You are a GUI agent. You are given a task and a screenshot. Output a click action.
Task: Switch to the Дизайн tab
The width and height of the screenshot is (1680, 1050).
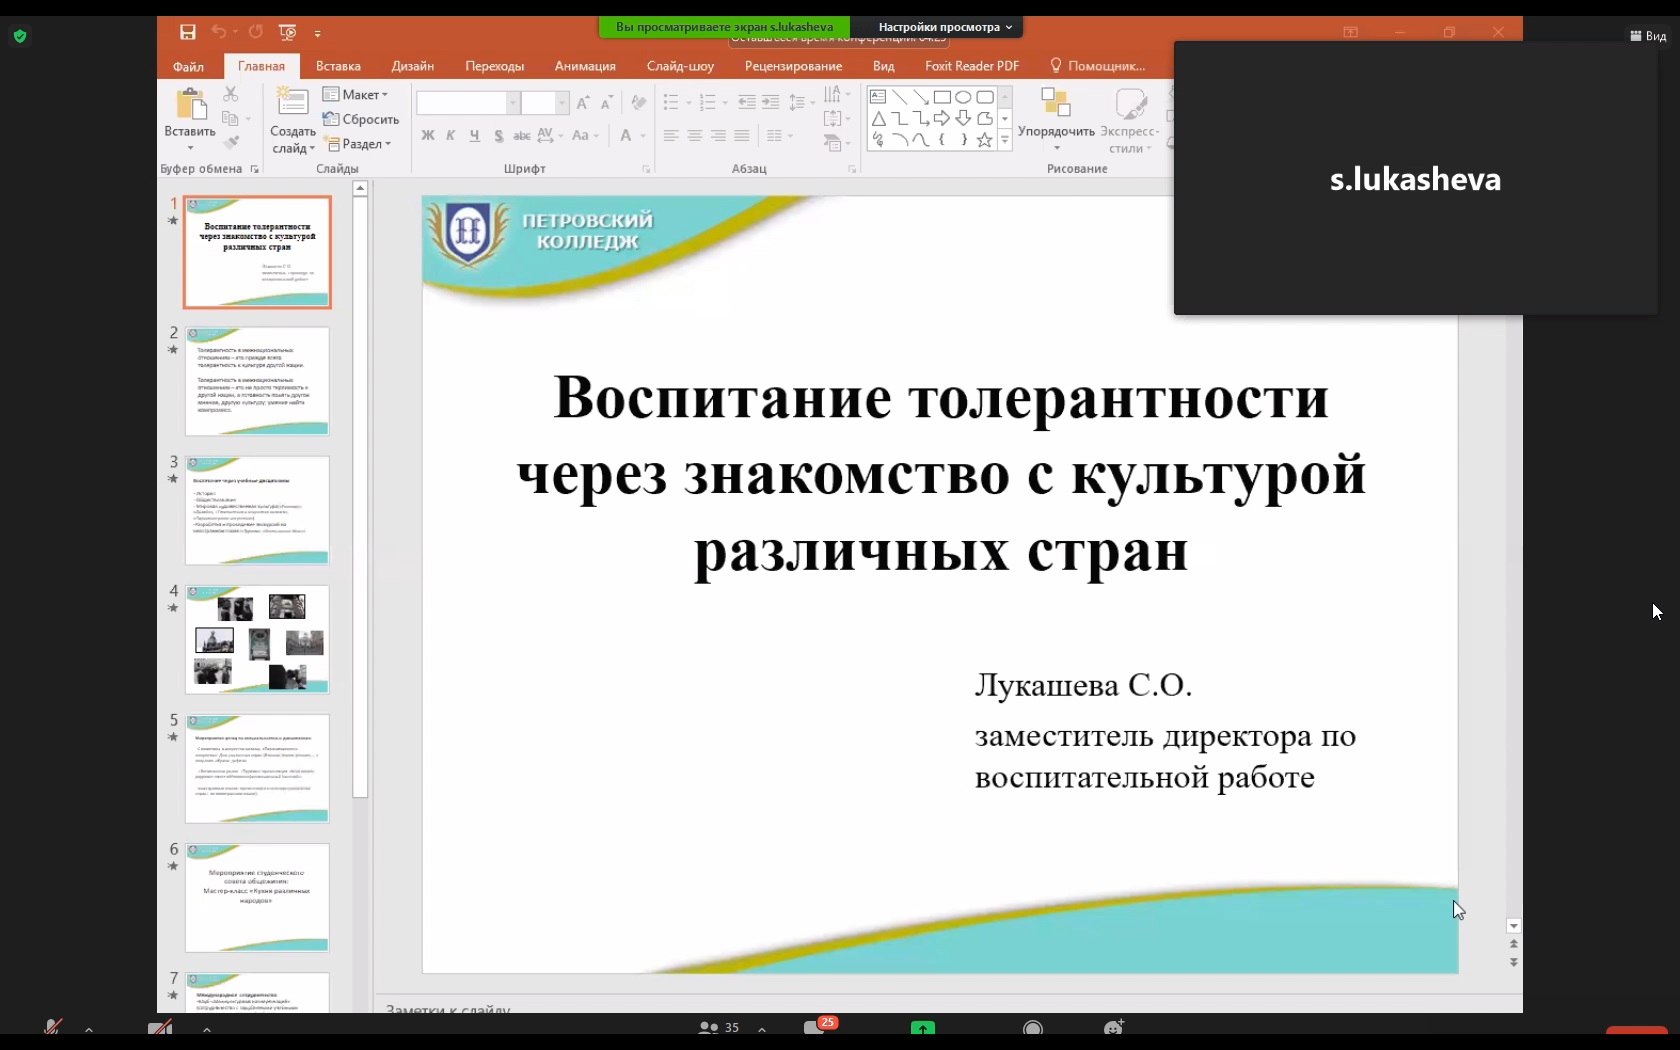[413, 66]
